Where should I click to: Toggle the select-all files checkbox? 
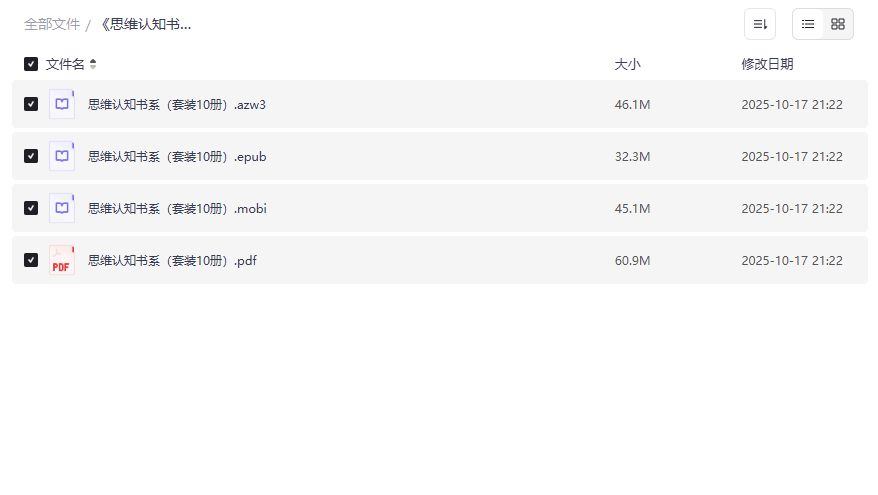point(31,64)
